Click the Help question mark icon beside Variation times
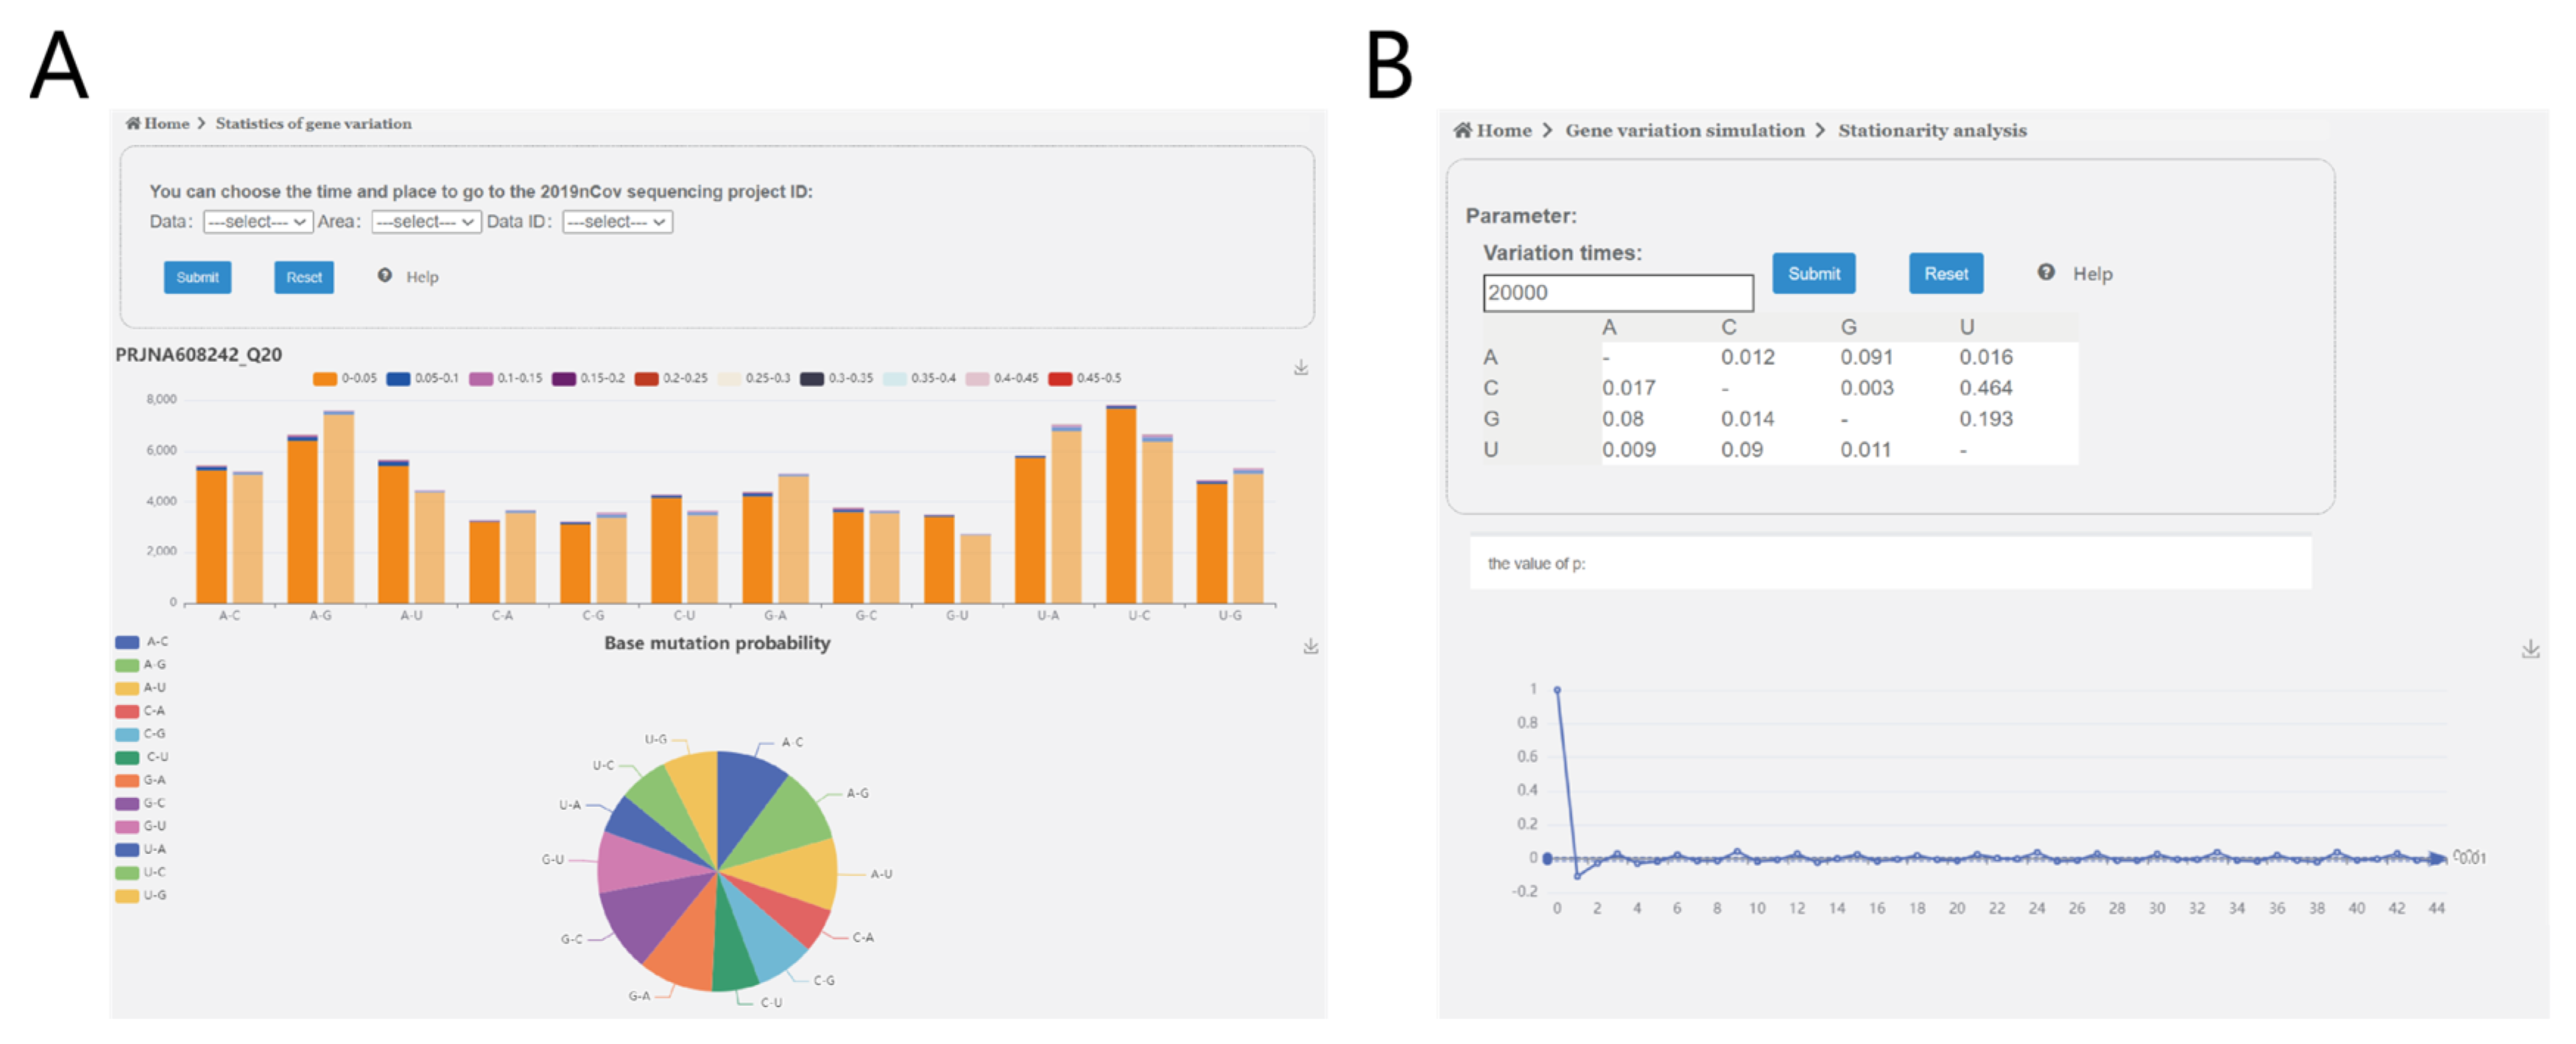This screenshot has height=1044, width=2576. 2046,272
